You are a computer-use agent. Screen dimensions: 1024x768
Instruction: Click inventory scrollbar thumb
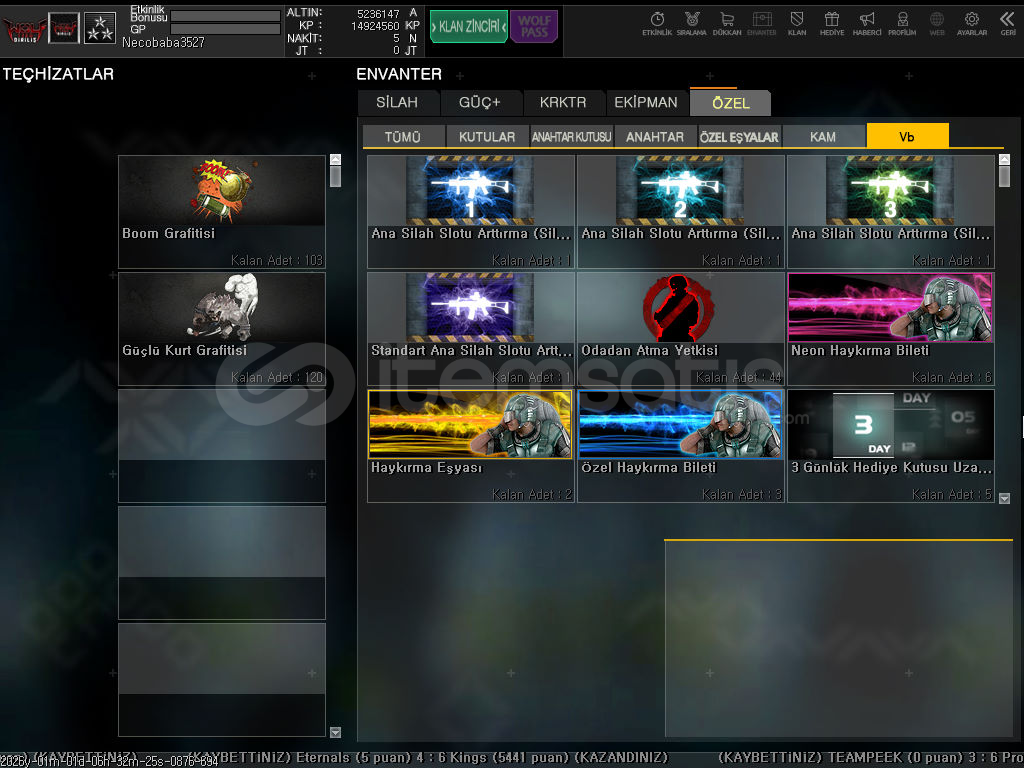(1004, 176)
